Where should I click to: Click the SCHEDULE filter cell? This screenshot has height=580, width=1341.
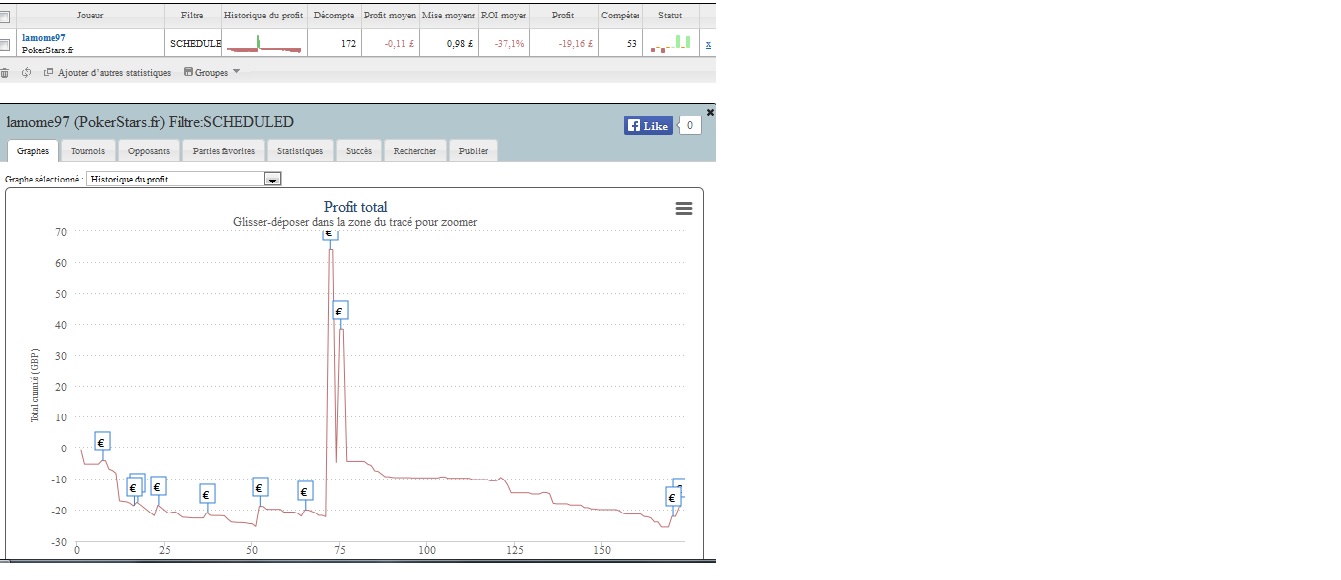click(x=195, y=44)
